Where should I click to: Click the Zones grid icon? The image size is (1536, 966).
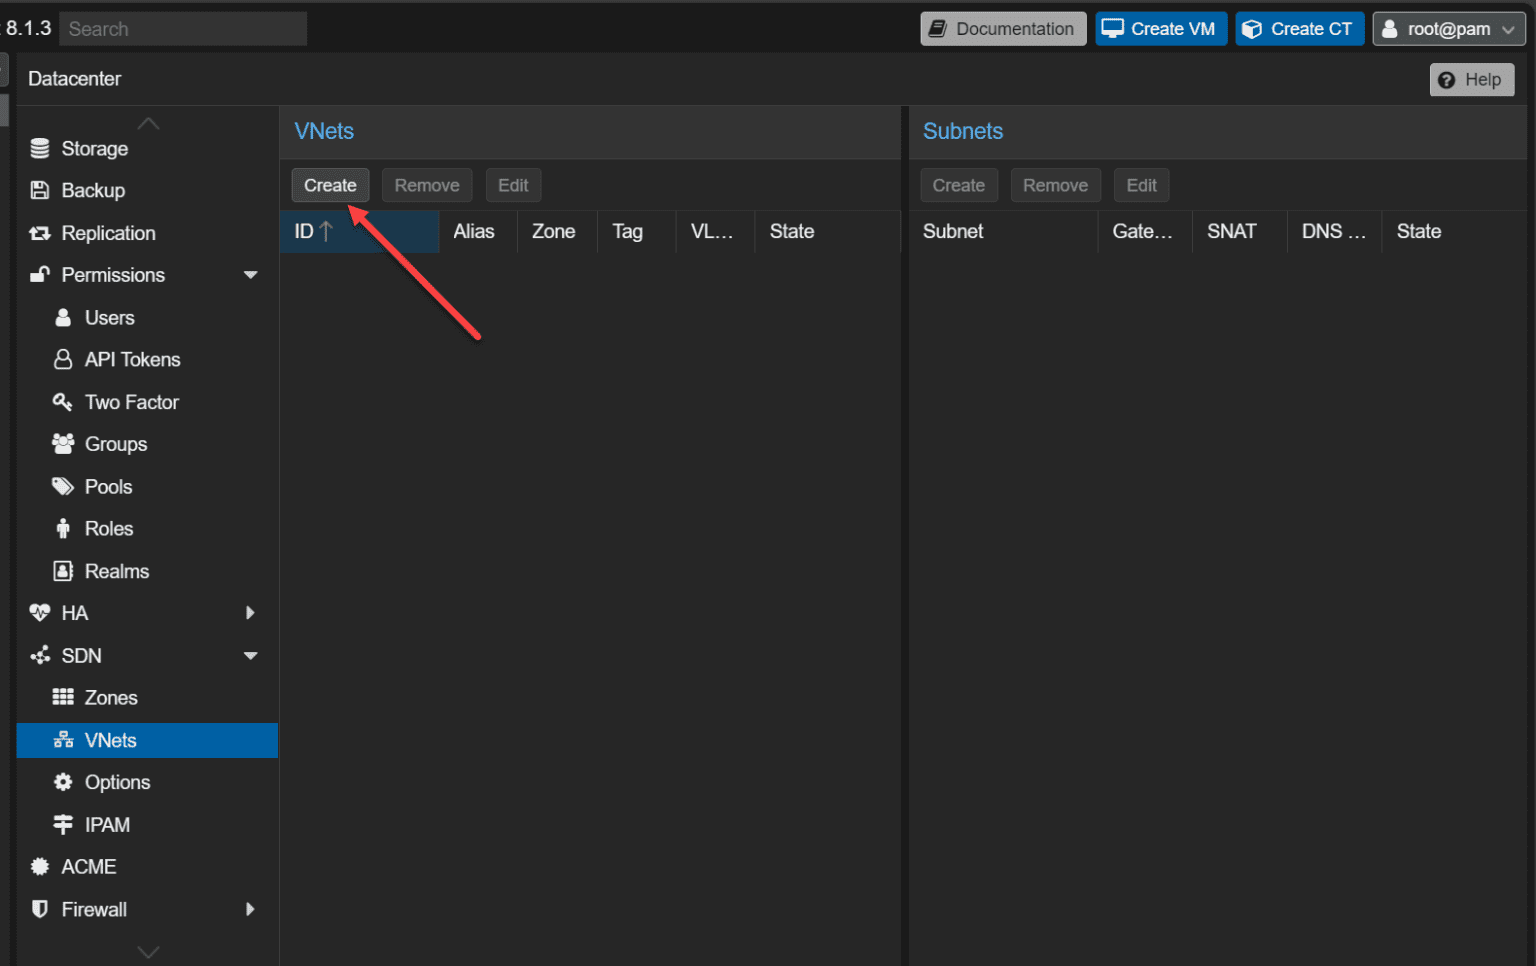(x=62, y=697)
